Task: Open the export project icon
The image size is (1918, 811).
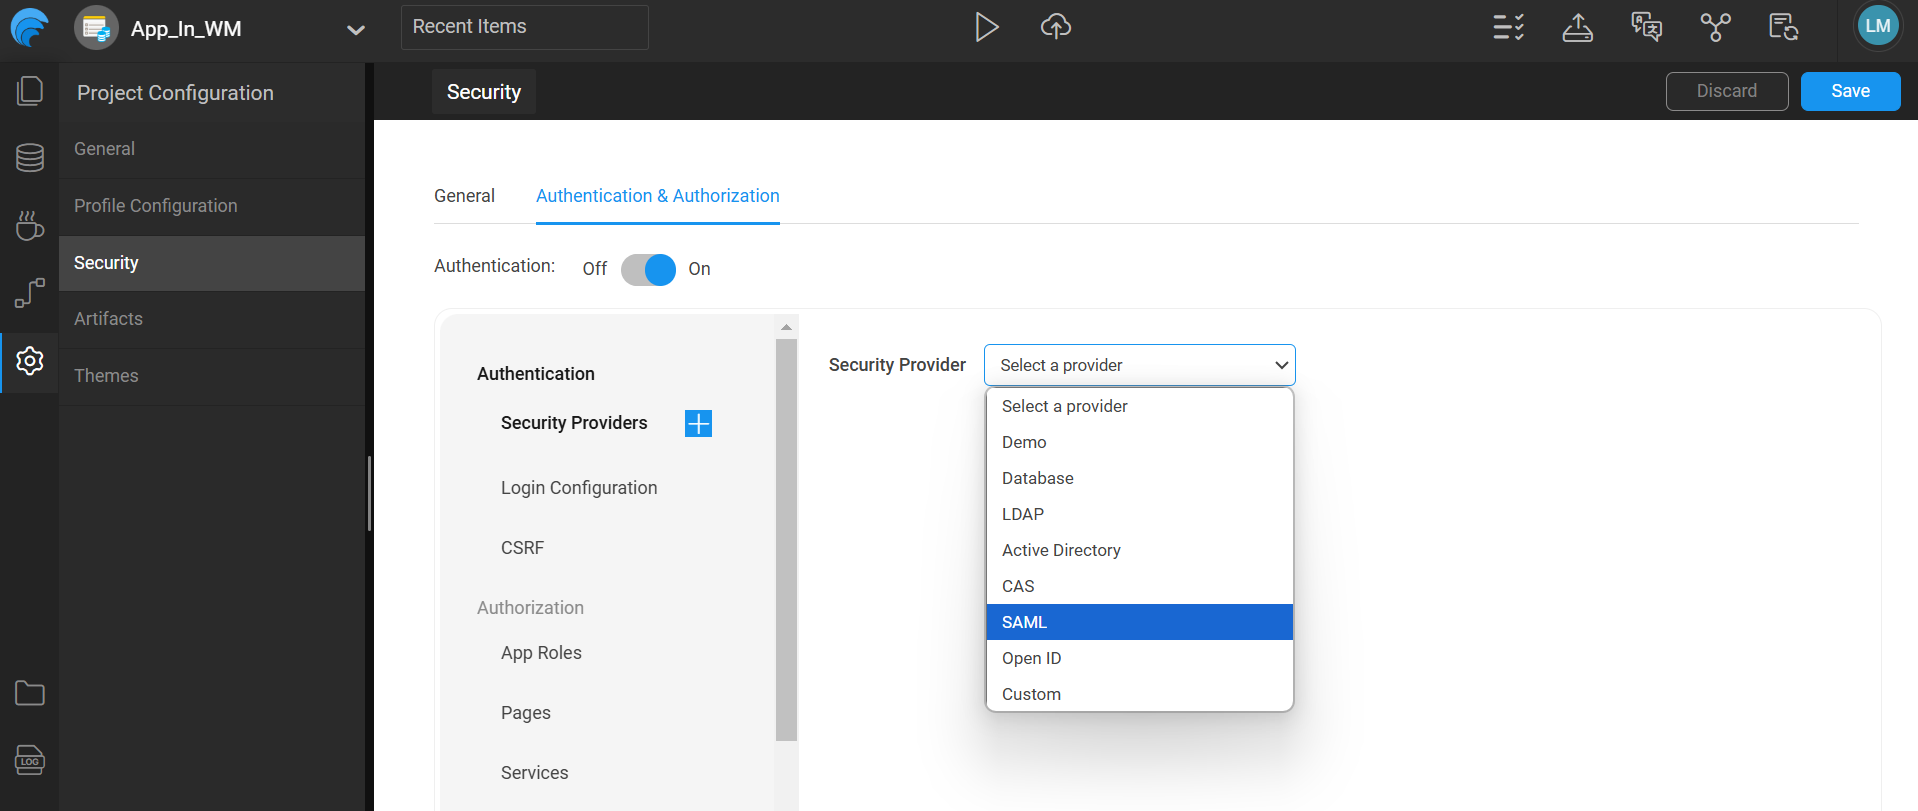Action: 1577,28
